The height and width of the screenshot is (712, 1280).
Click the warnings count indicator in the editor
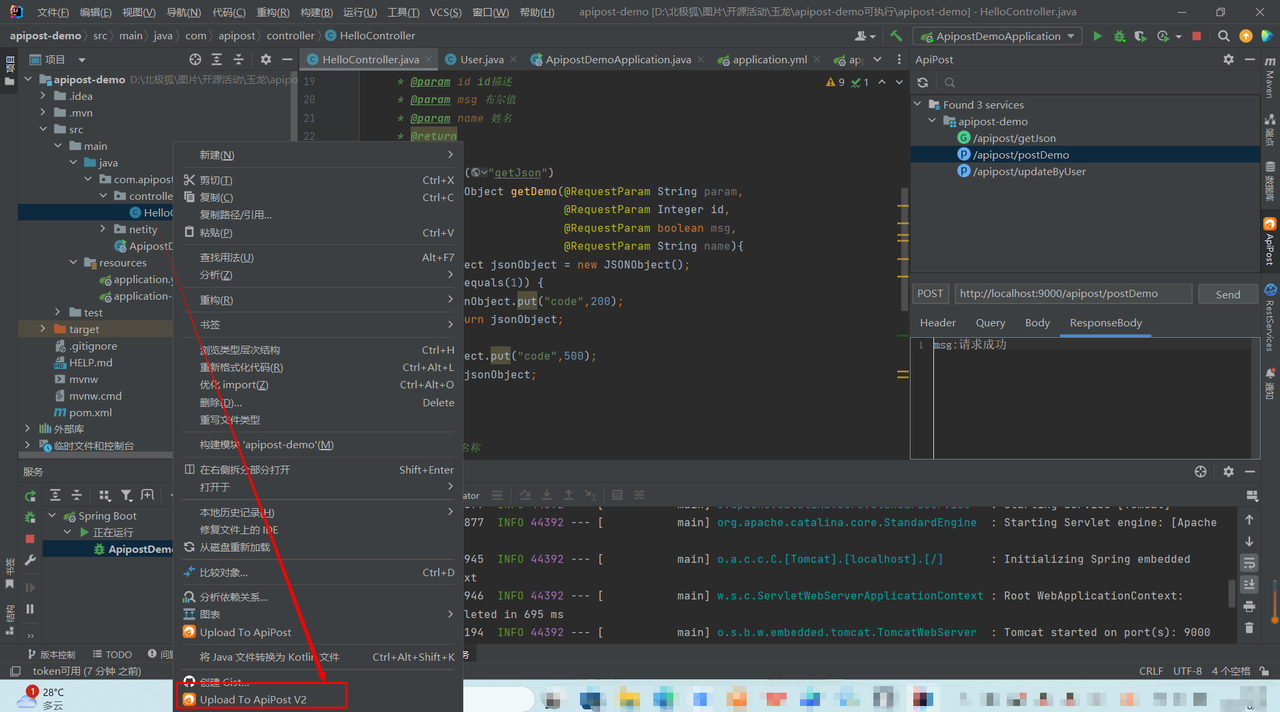(836, 82)
